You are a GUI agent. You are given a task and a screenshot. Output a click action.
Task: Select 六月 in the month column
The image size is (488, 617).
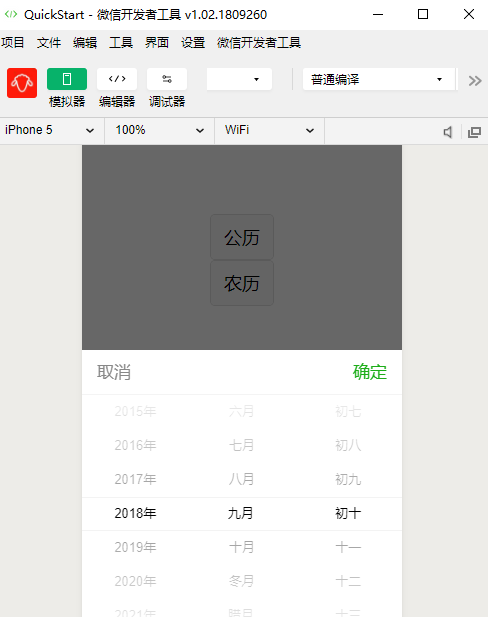coord(241,411)
